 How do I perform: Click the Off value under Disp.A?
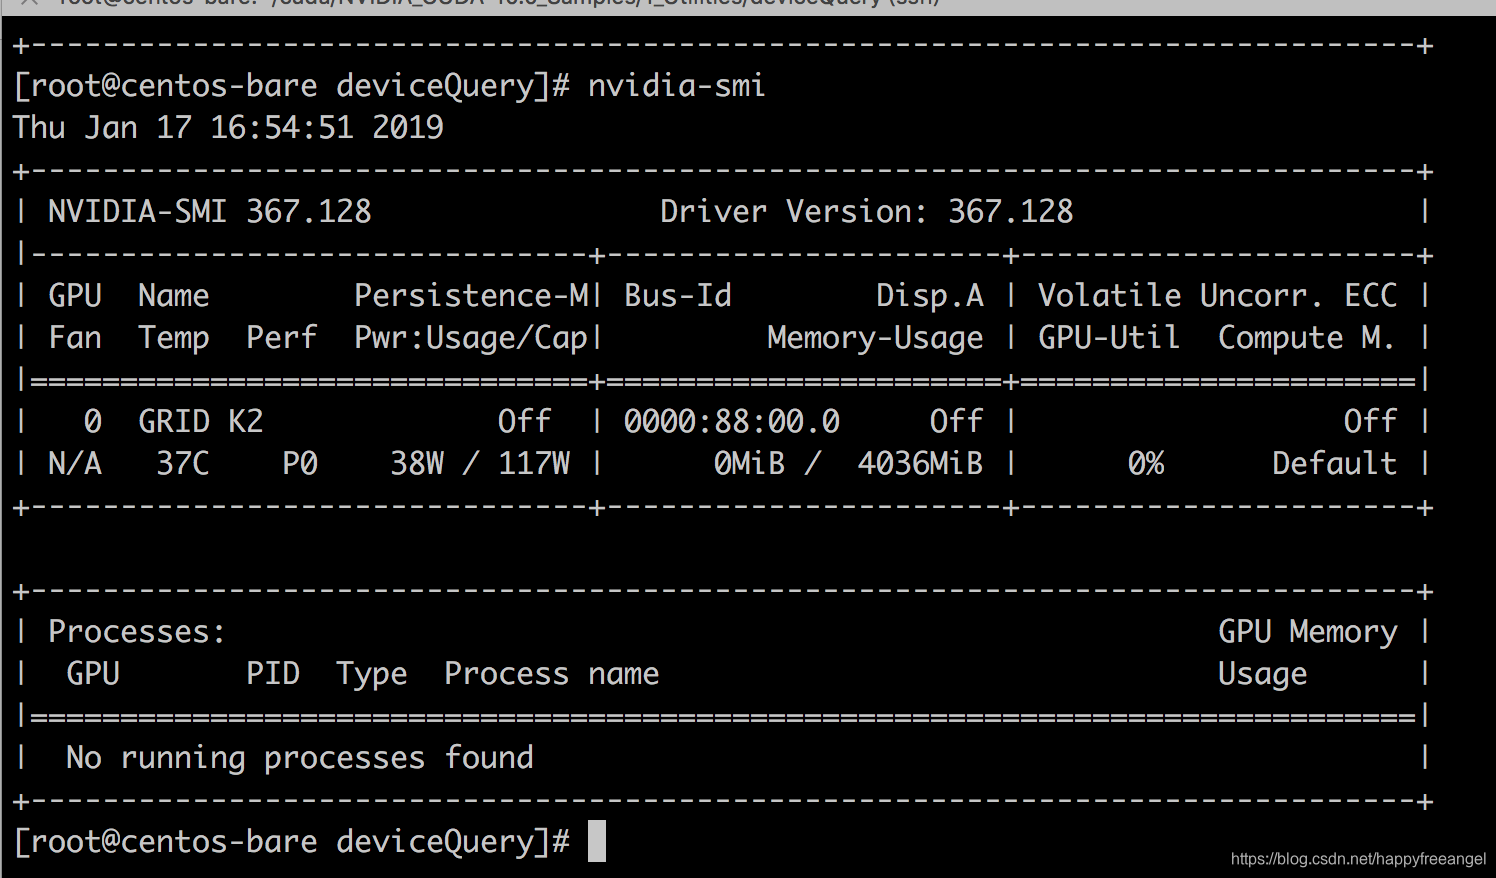click(x=957, y=422)
